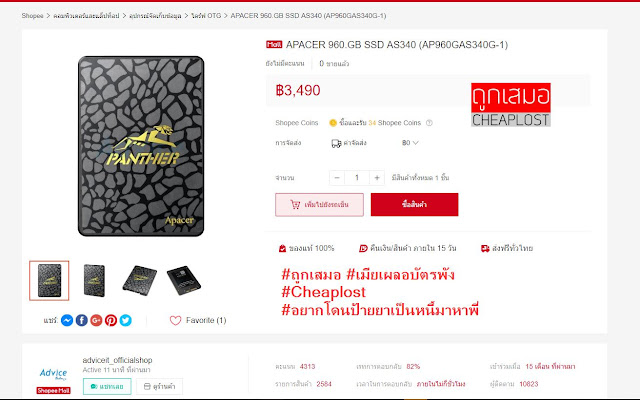Share product via Facebook Messenger icon
Image resolution: width=640 pixels, height=400 pixels.
pos(67,320)
